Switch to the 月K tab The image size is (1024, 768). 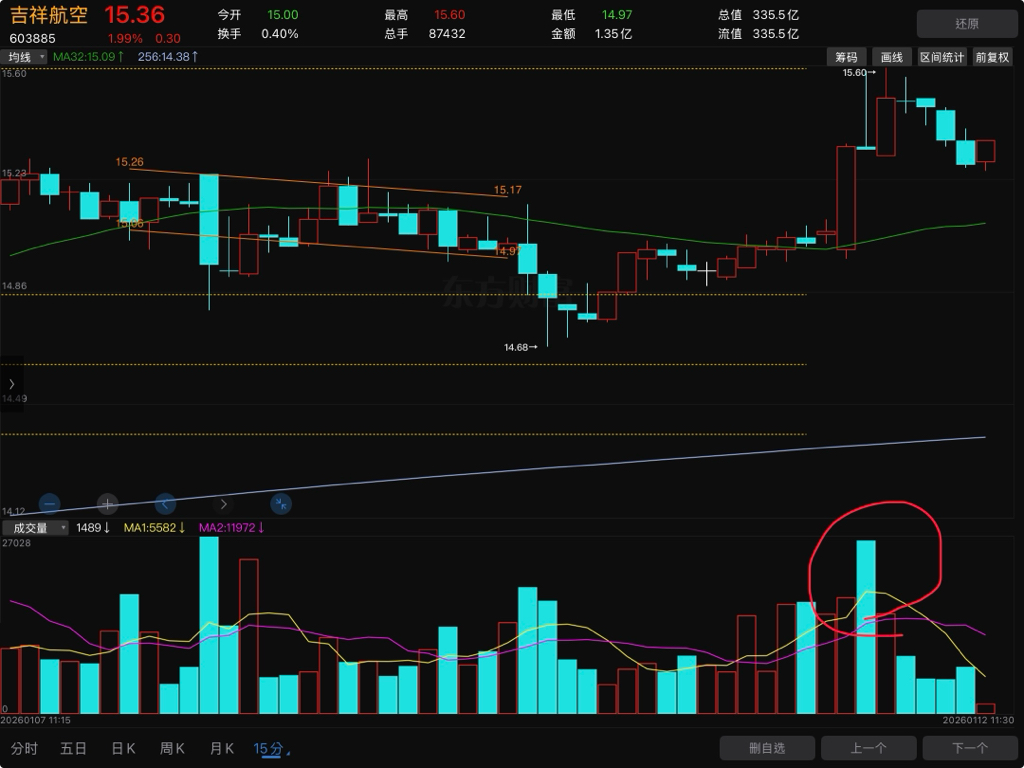tap(222, 748)
